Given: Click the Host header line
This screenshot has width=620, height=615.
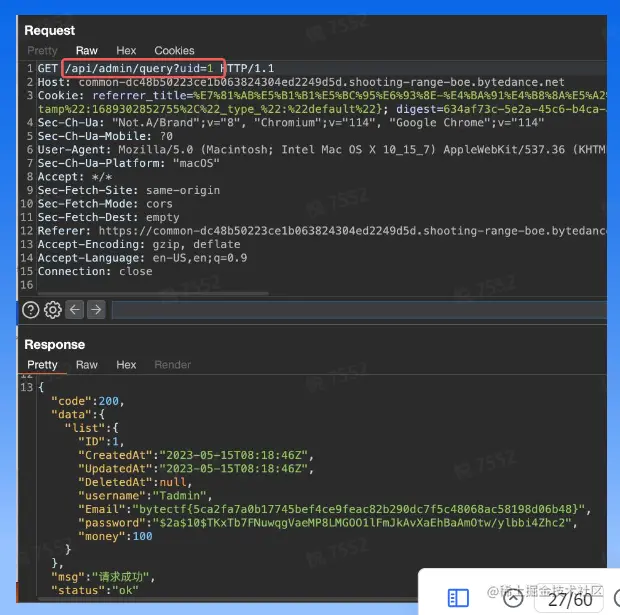Looking at the screenshot, I should (301, 82).
